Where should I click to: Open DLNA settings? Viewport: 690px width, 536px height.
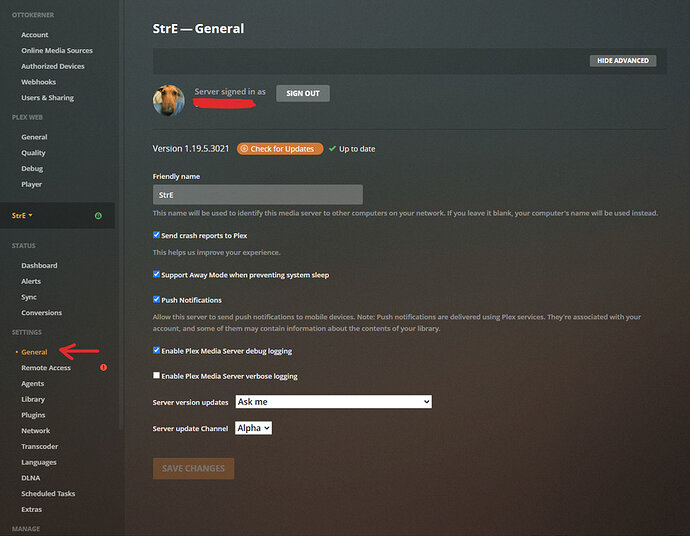click(31, 478)
